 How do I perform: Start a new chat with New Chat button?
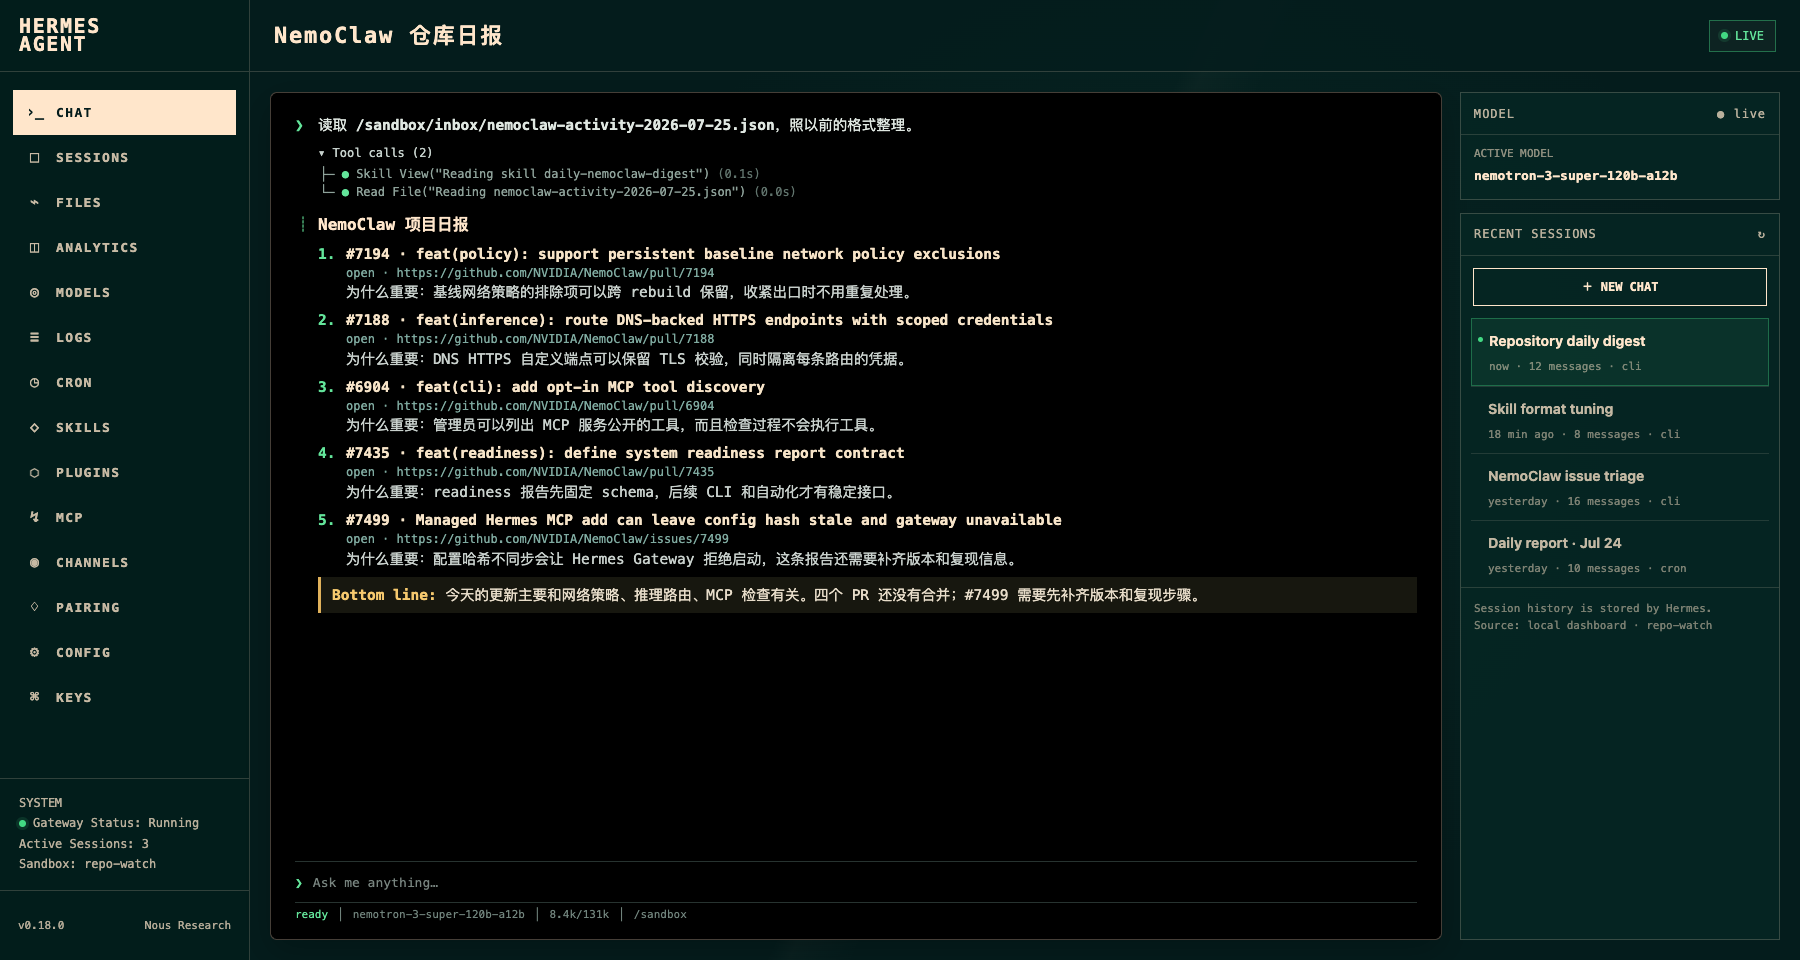pyautogui.click(x=1619, y=287)
